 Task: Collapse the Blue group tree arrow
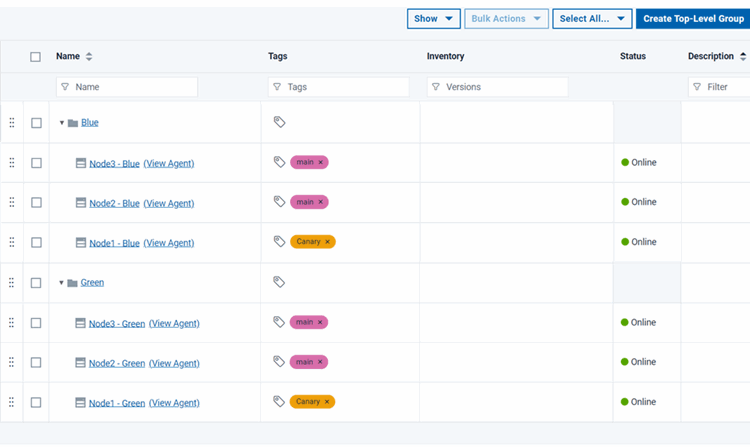coord(61,123)
